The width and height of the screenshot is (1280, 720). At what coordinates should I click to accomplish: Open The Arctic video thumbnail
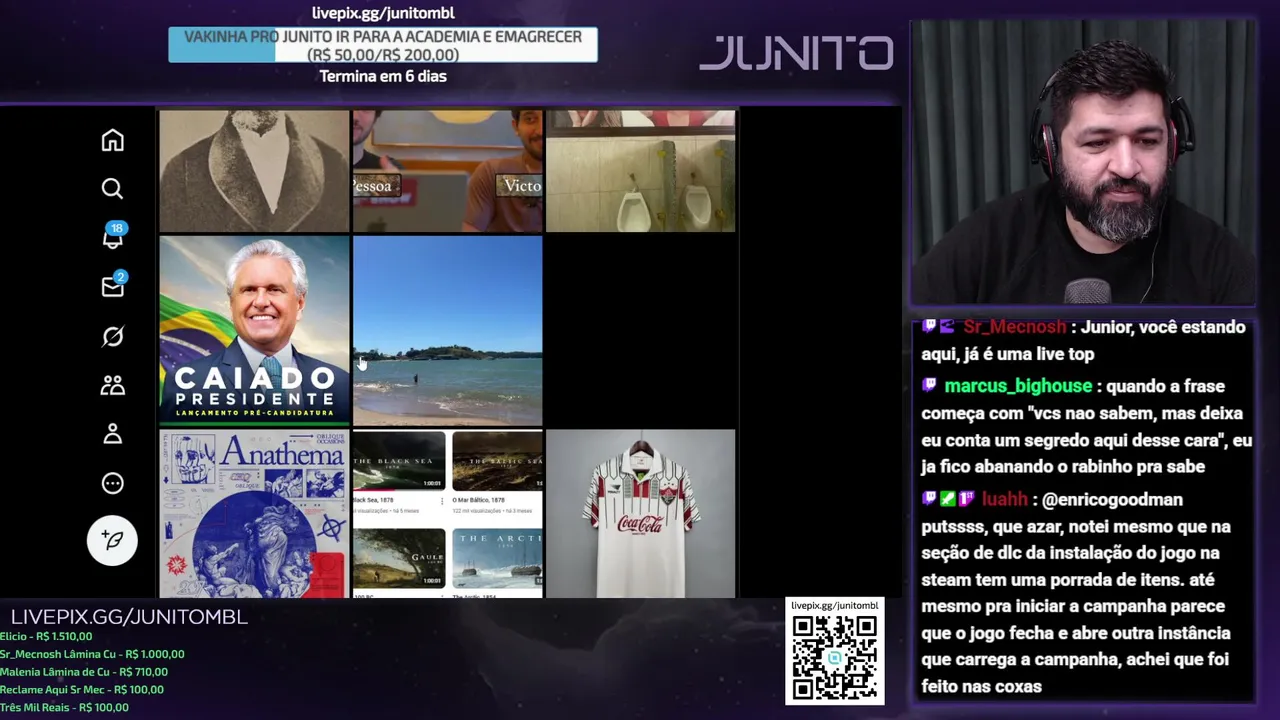497,559
